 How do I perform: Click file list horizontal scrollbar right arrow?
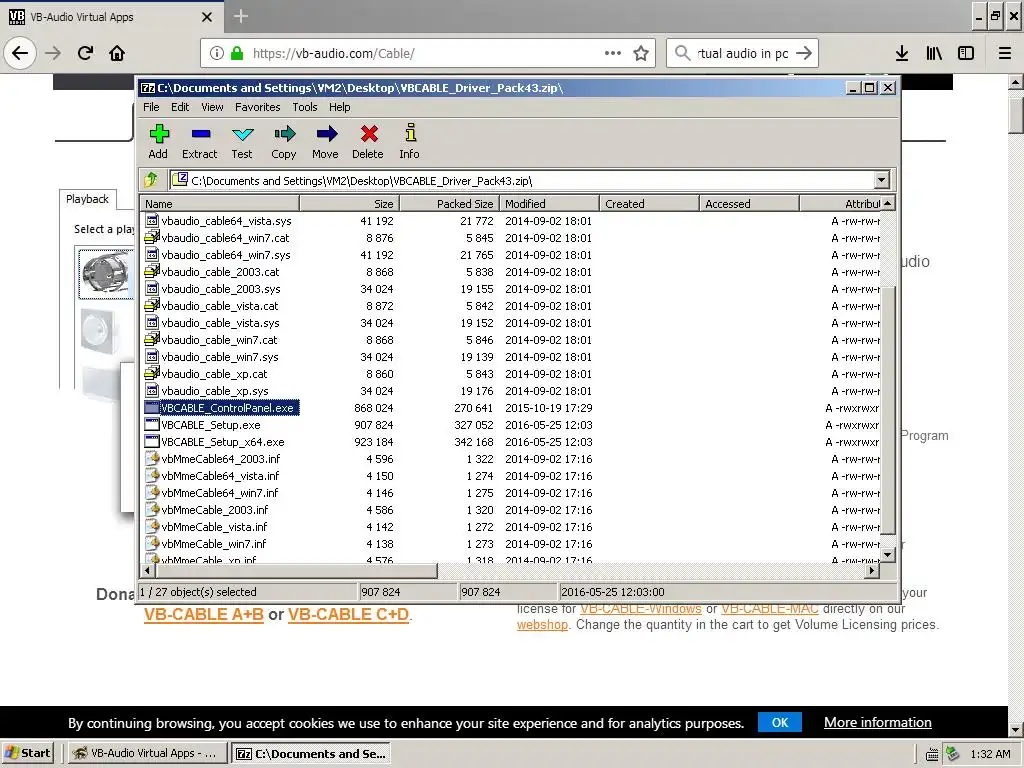[872, 571]
